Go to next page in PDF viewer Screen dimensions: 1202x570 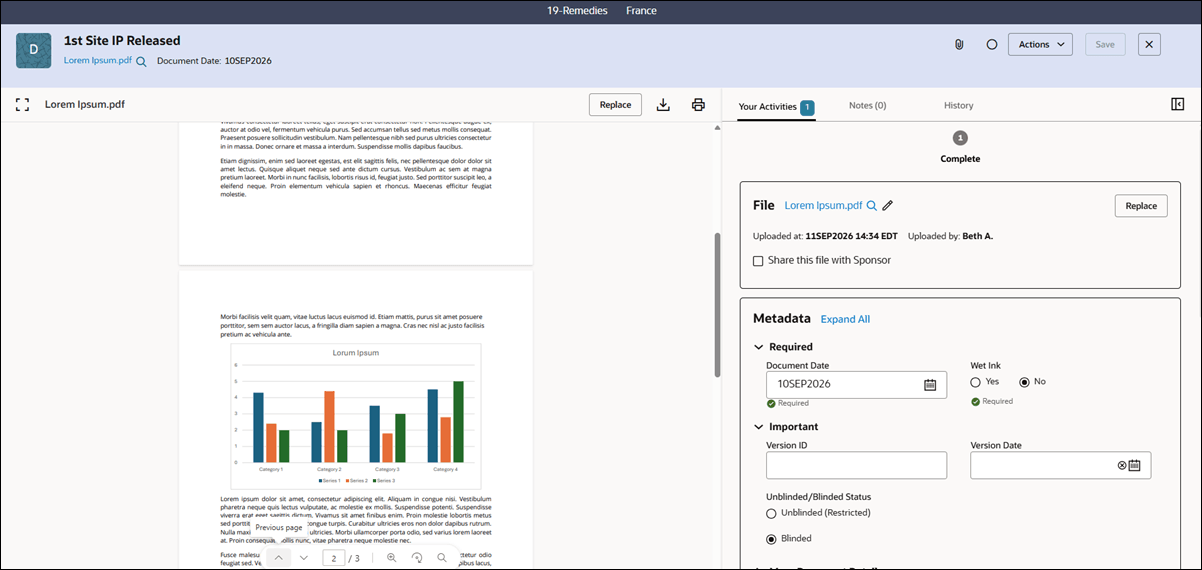click(x=304, y=558)
